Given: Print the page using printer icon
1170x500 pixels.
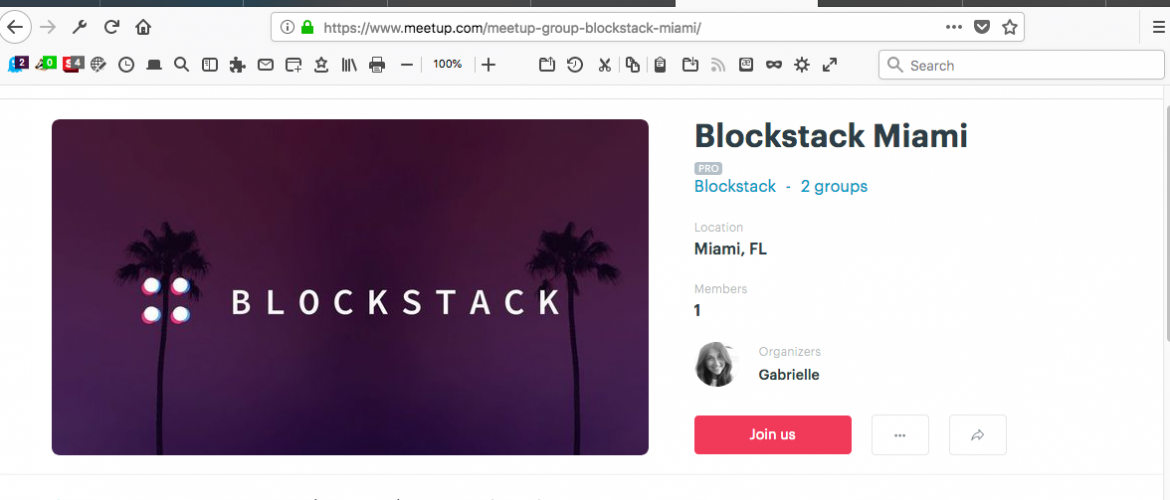Looking at the screenshot, I should (x=377, y=65).
